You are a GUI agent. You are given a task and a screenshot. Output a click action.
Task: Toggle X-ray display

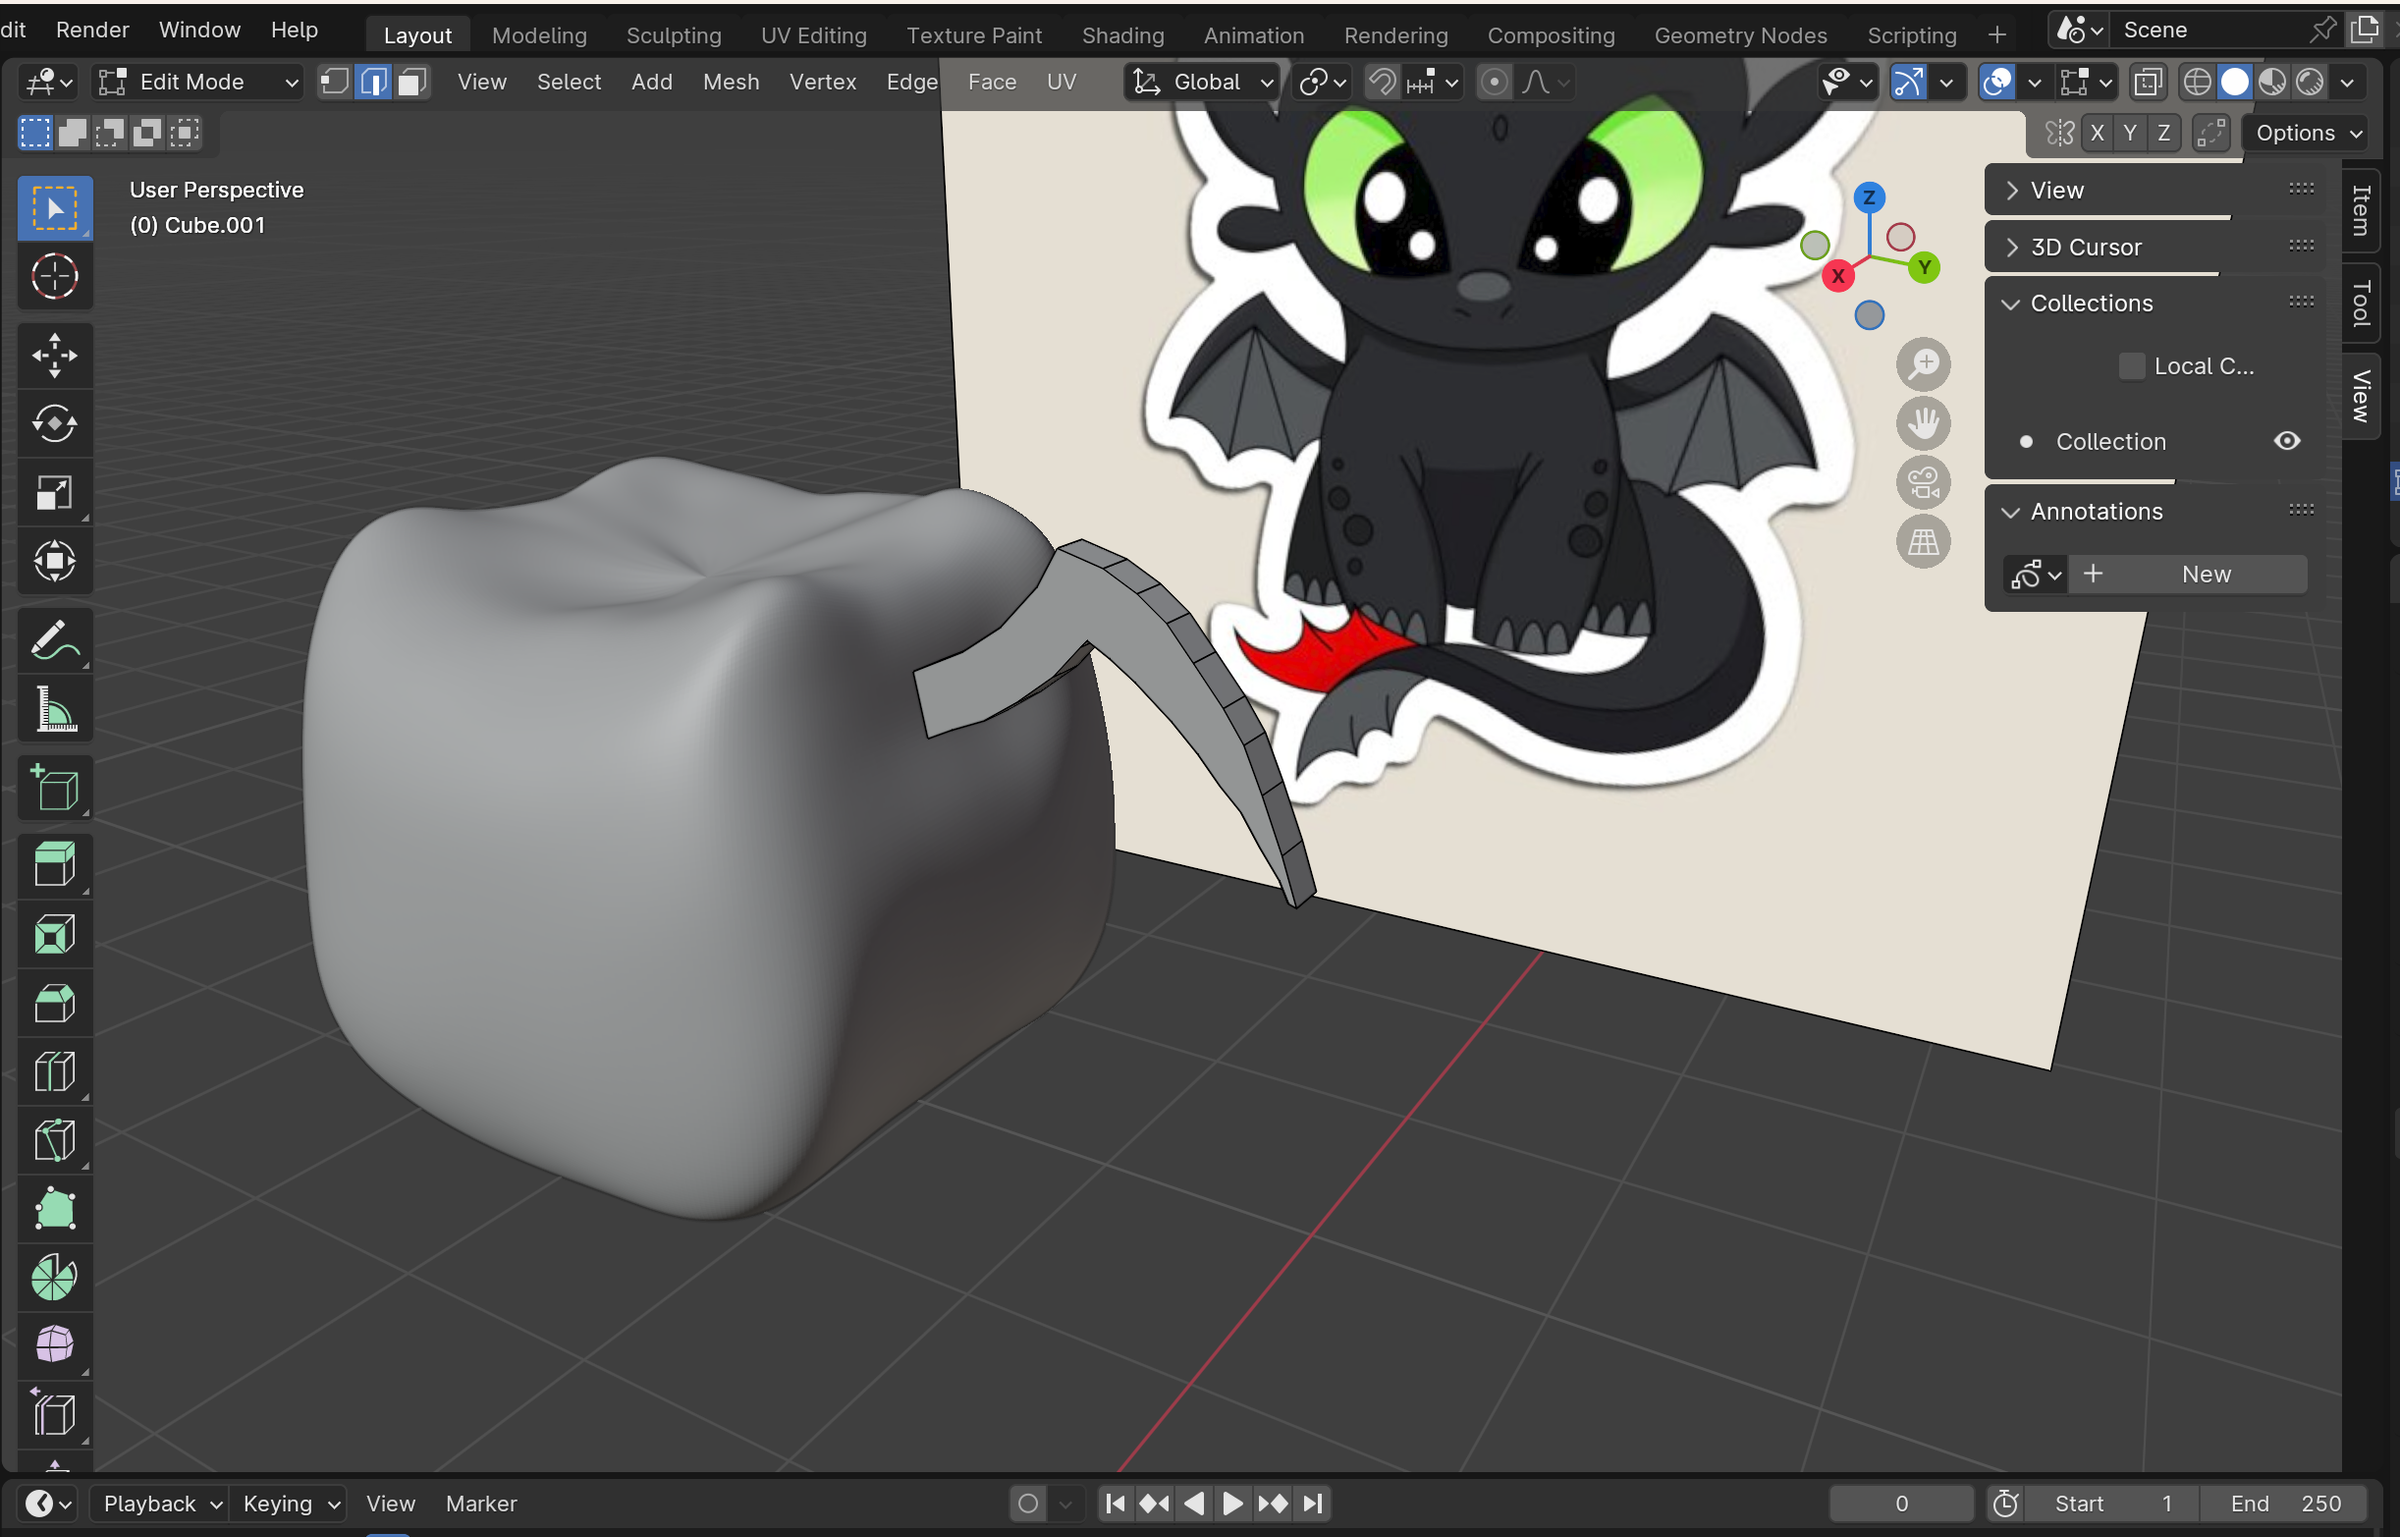pos(2147,82)
